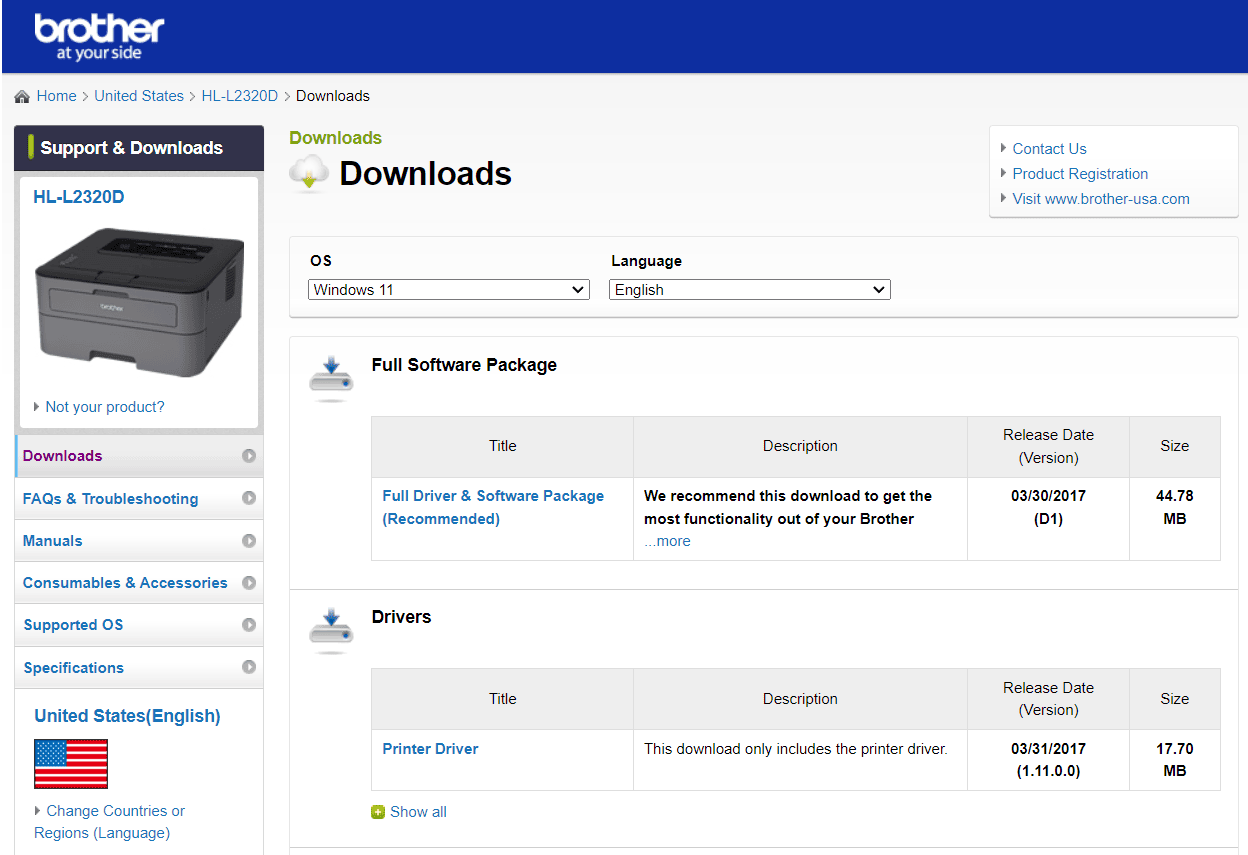Viewport: 1248px width, 855px height.
Task: Click the green plus icon next to Show all
Action: [x=378, y=811]
